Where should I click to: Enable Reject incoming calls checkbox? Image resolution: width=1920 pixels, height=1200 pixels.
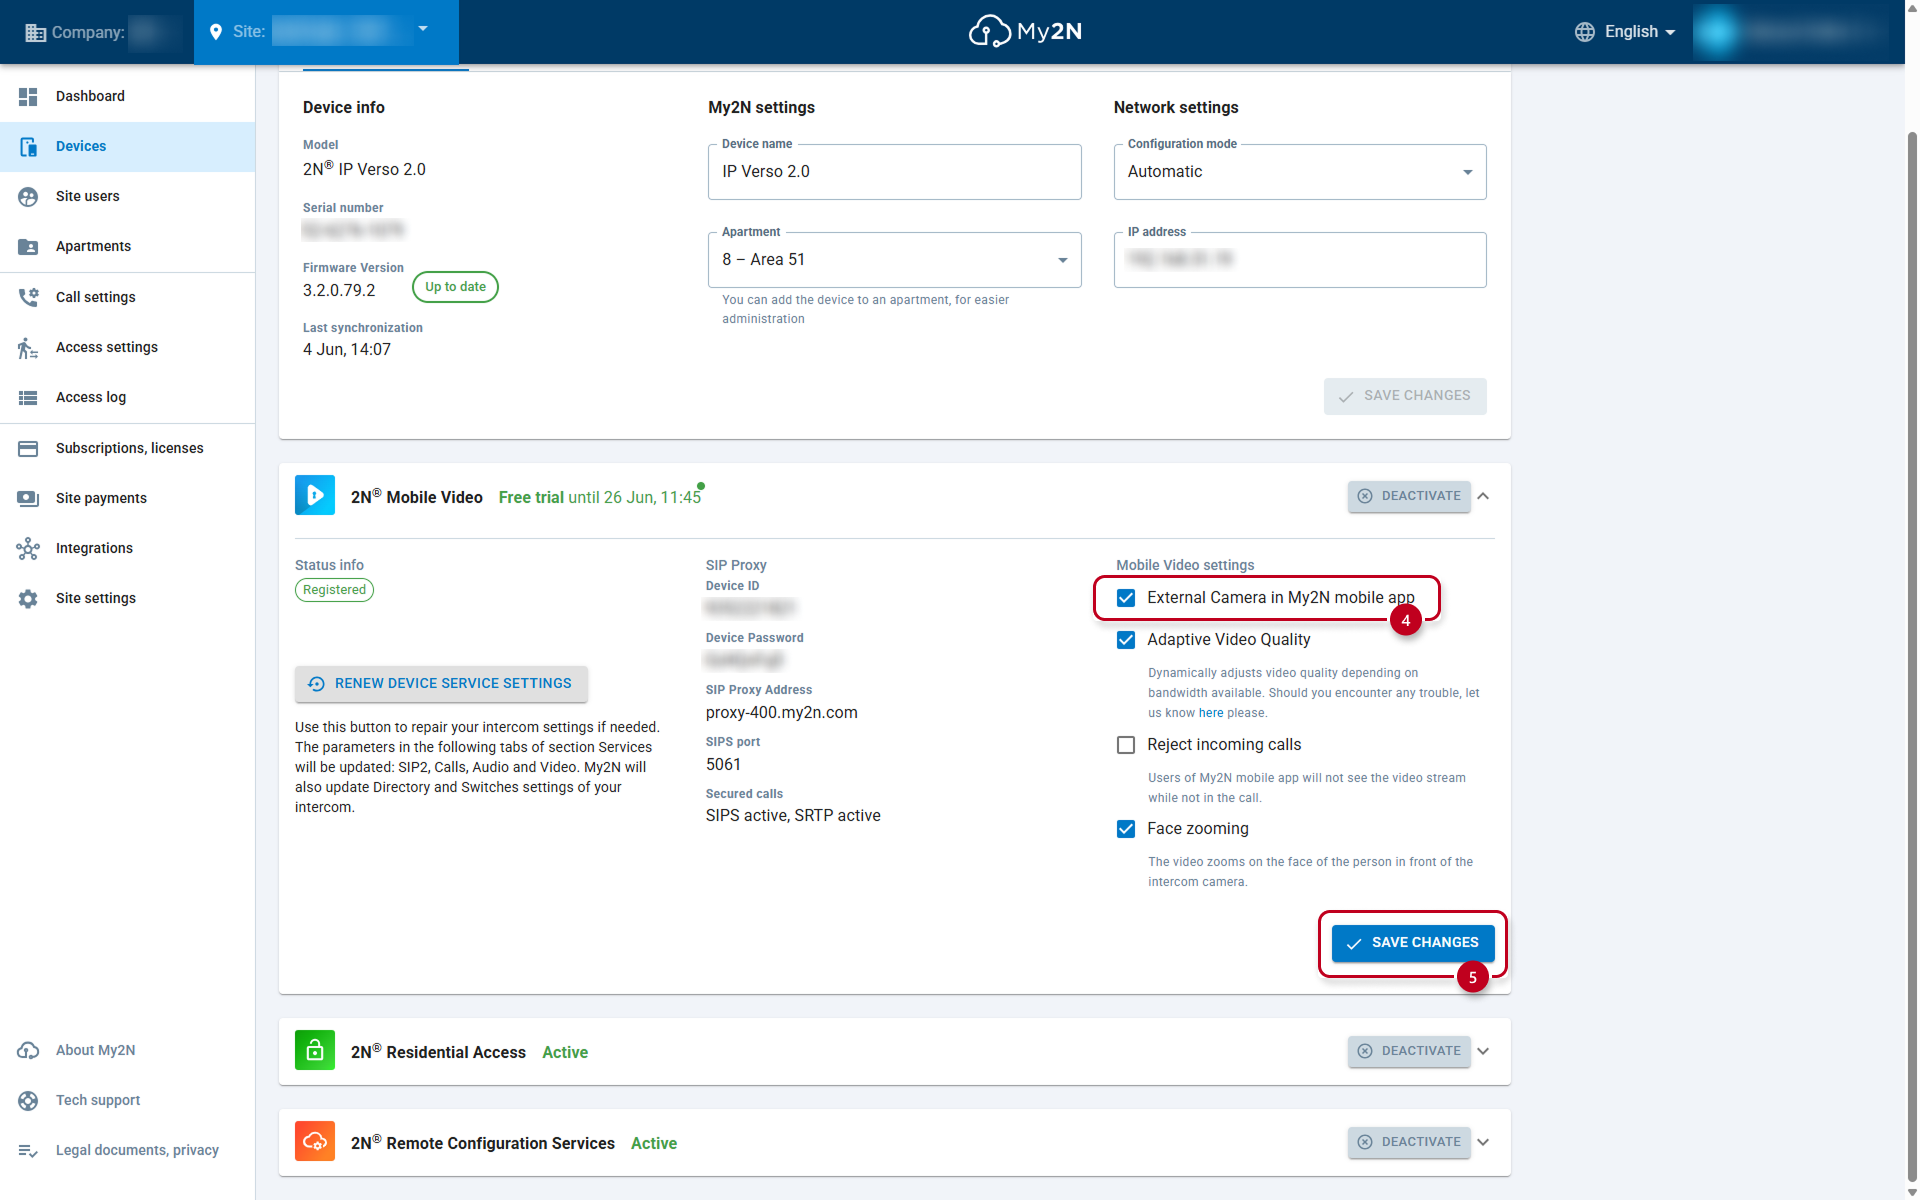point(1126,745)
